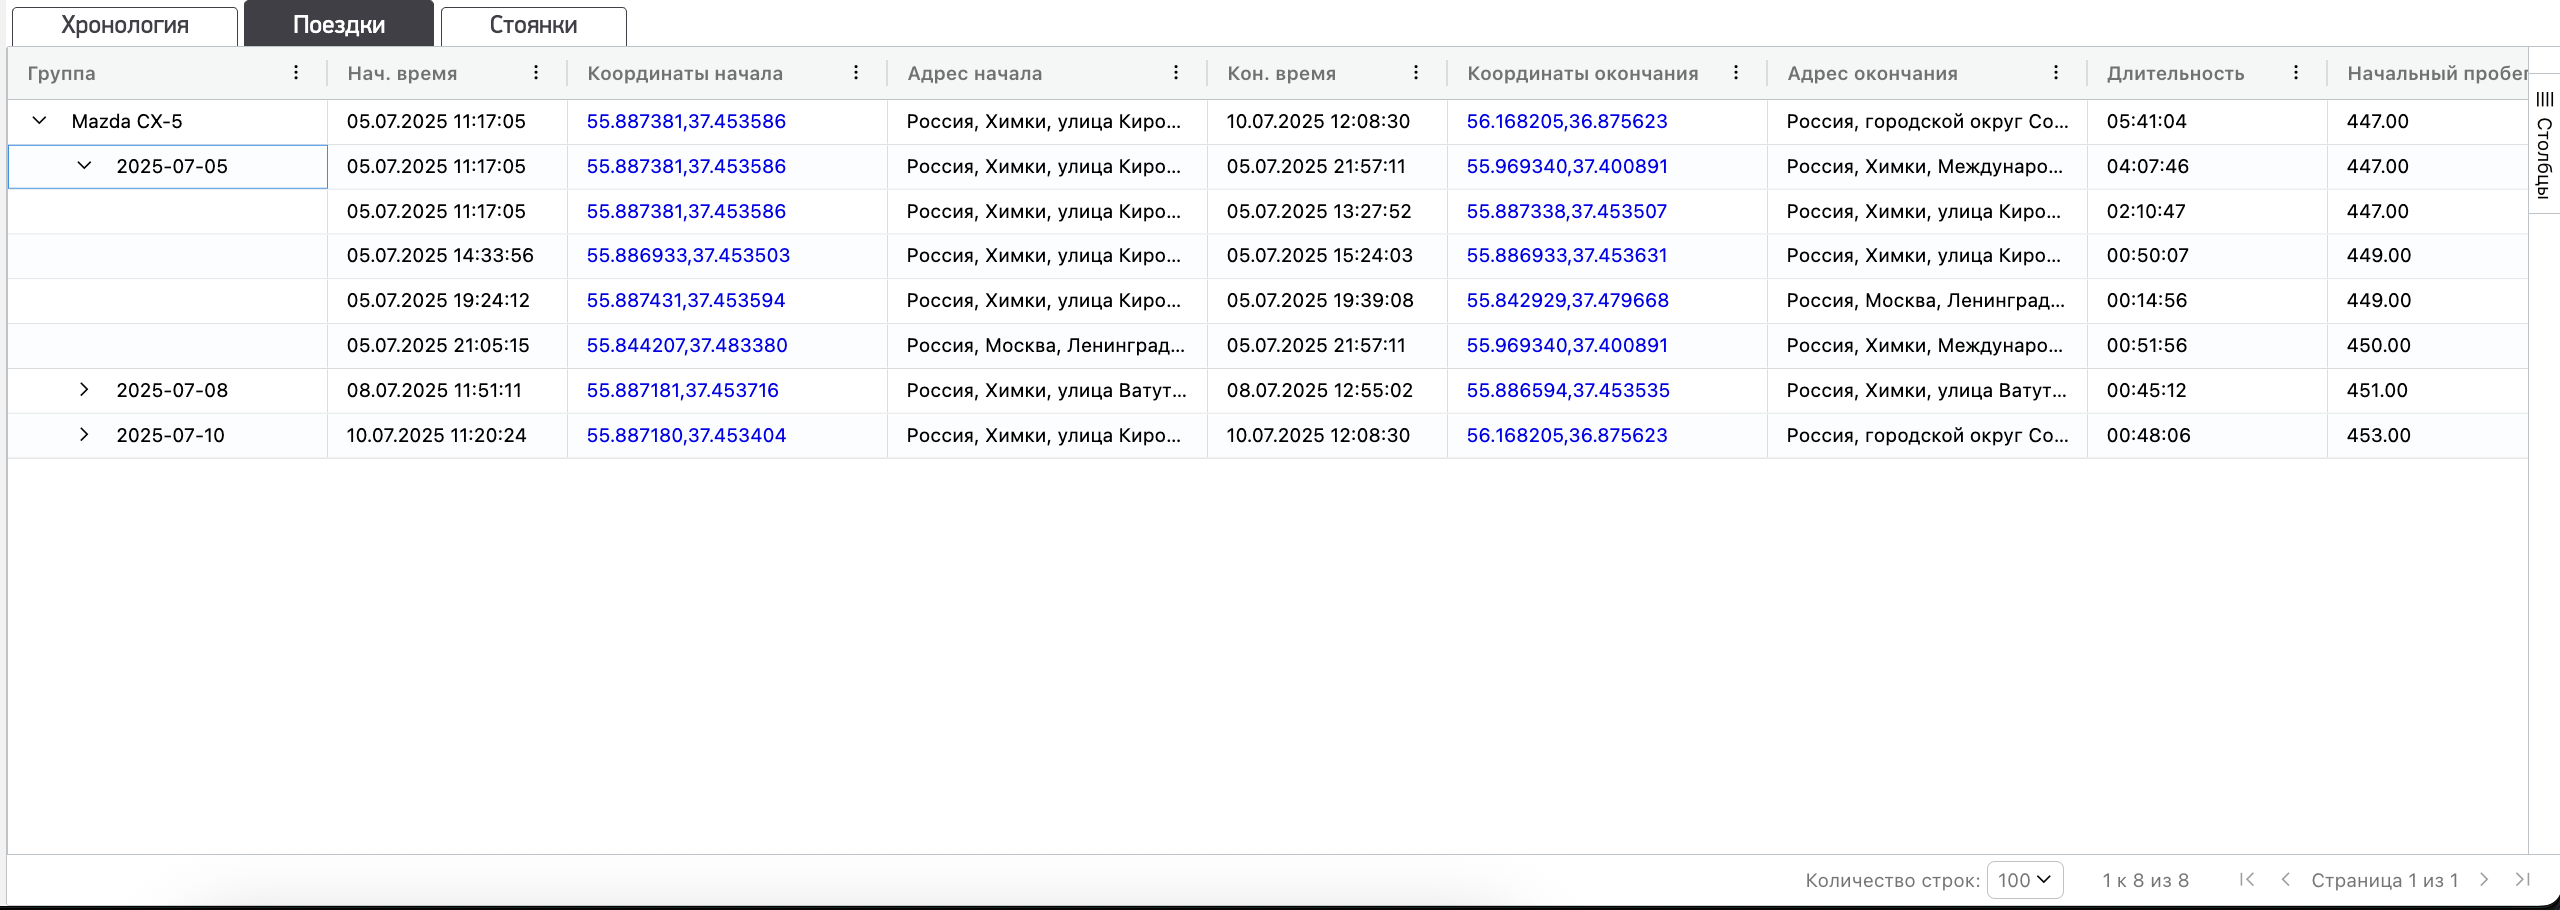Sort by Длительность header
Screen dimensions: 2560x910
coord(2176,73)
